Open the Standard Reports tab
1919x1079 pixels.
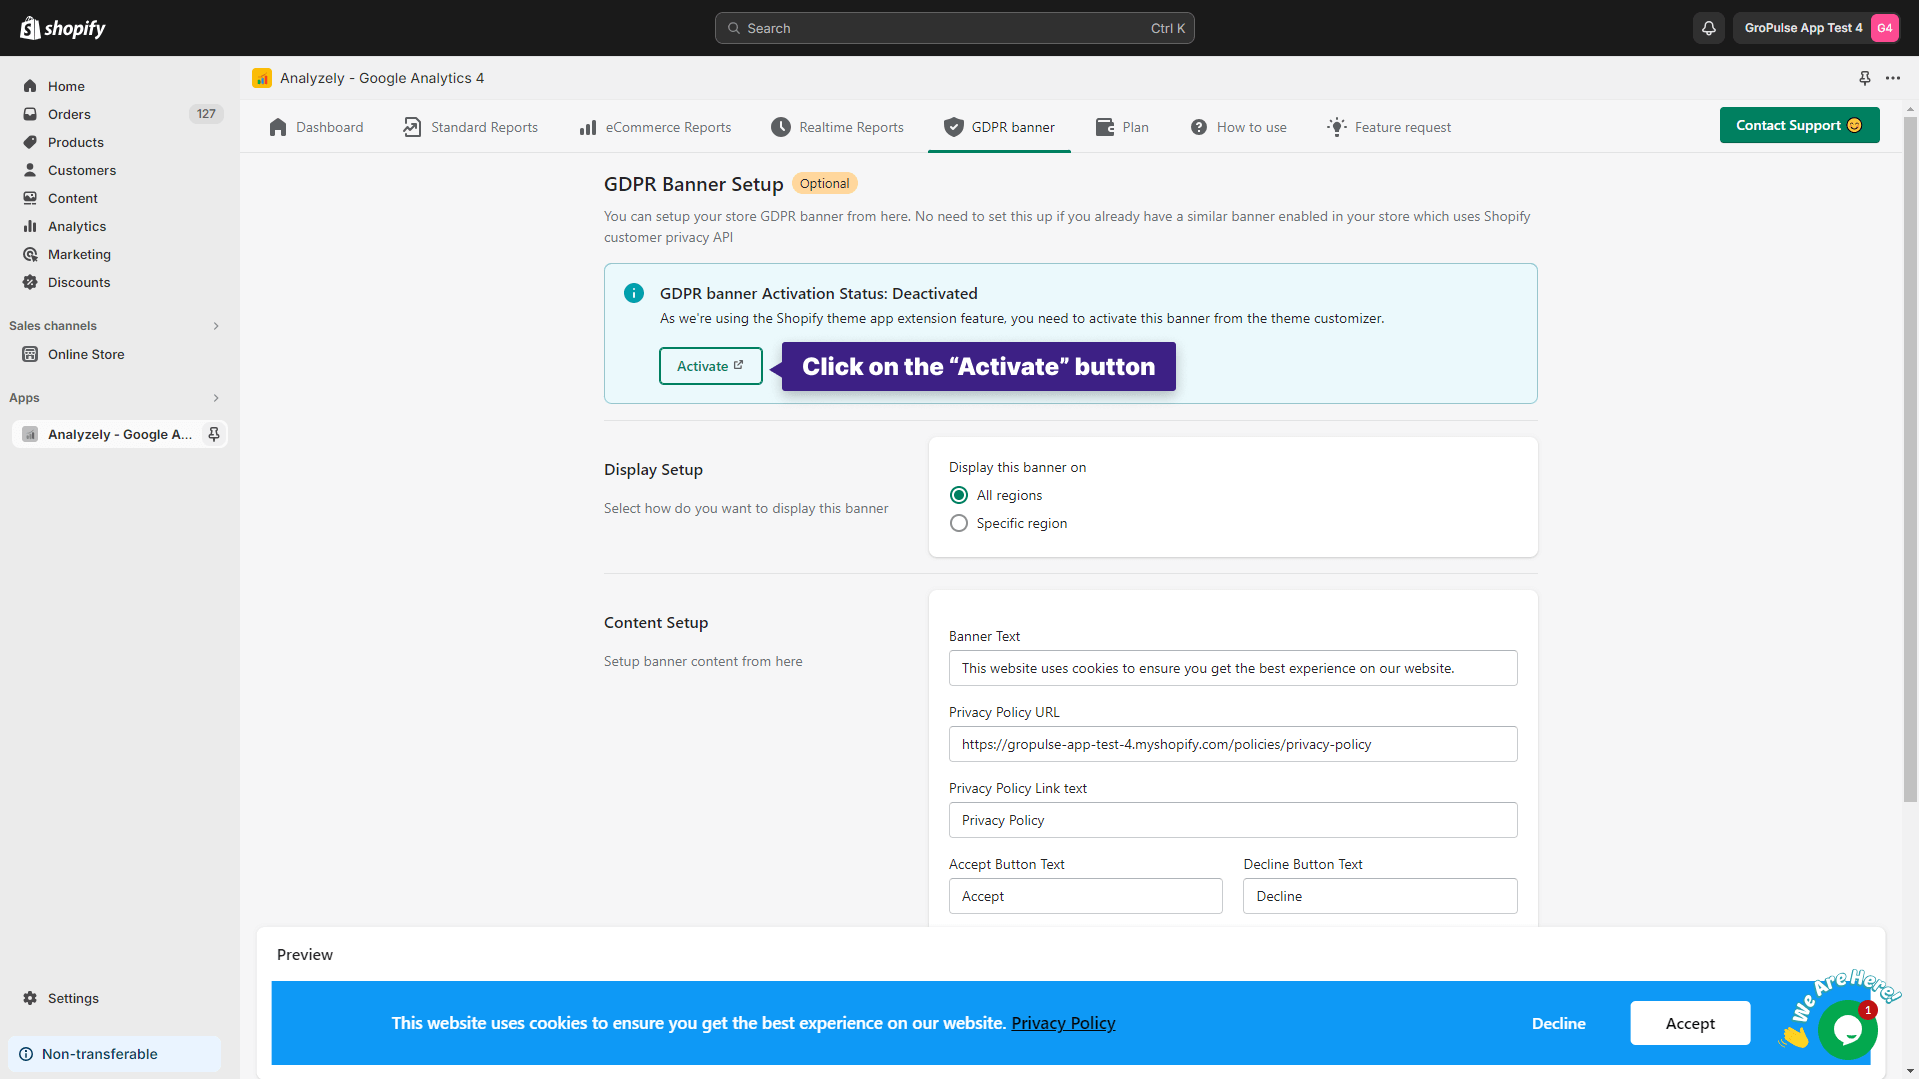[470, 127]
